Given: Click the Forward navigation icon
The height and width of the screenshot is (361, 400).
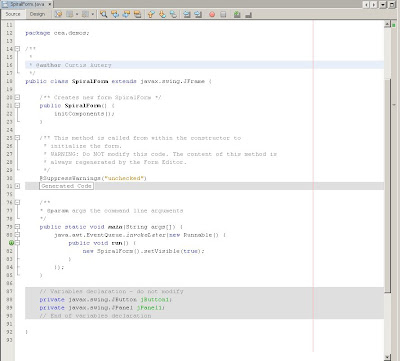Looking at the screenshot, I should click(x=85, y=14).
